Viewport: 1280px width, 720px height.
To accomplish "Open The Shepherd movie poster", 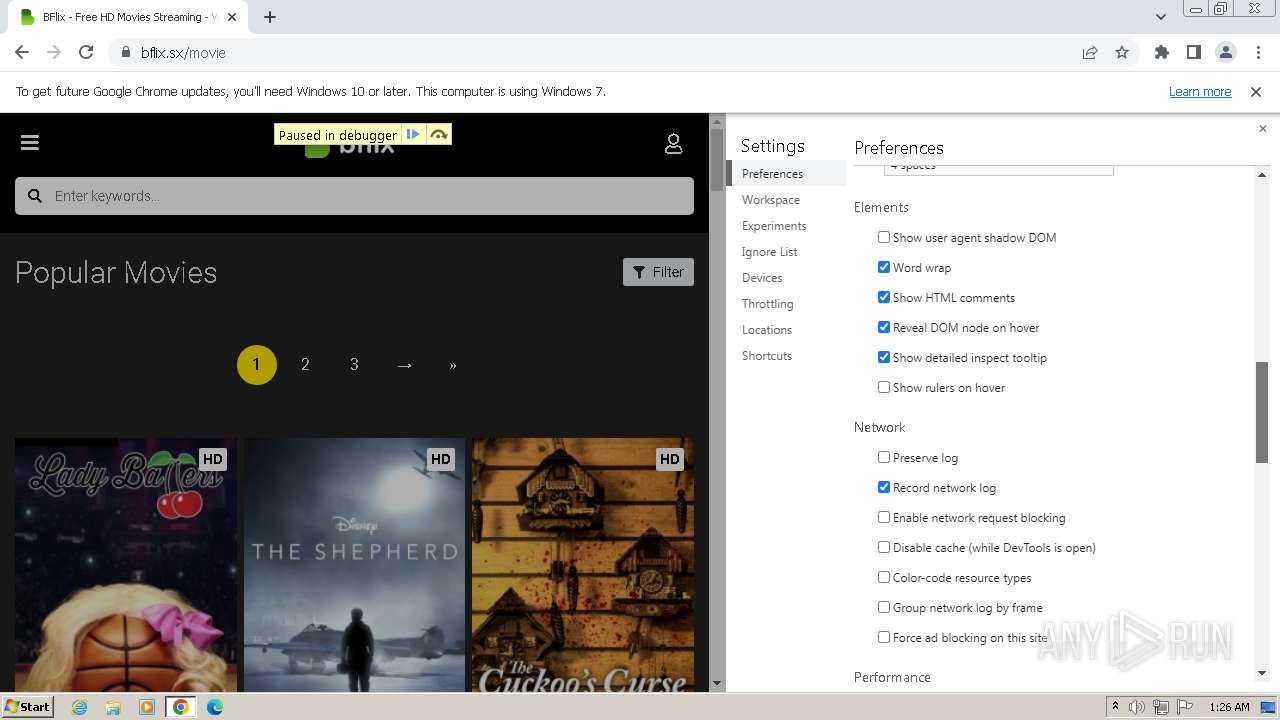I will [x=354, y=565].
